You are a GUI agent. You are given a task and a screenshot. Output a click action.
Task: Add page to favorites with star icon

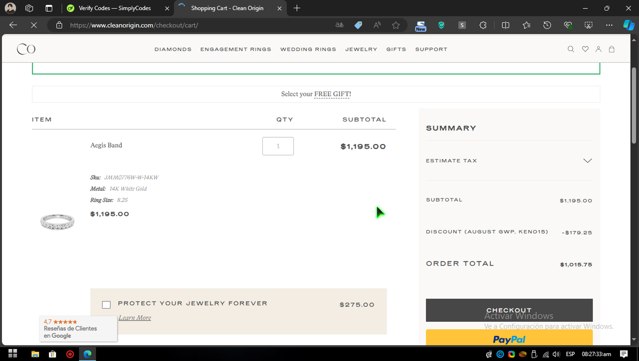click(396, 25)
